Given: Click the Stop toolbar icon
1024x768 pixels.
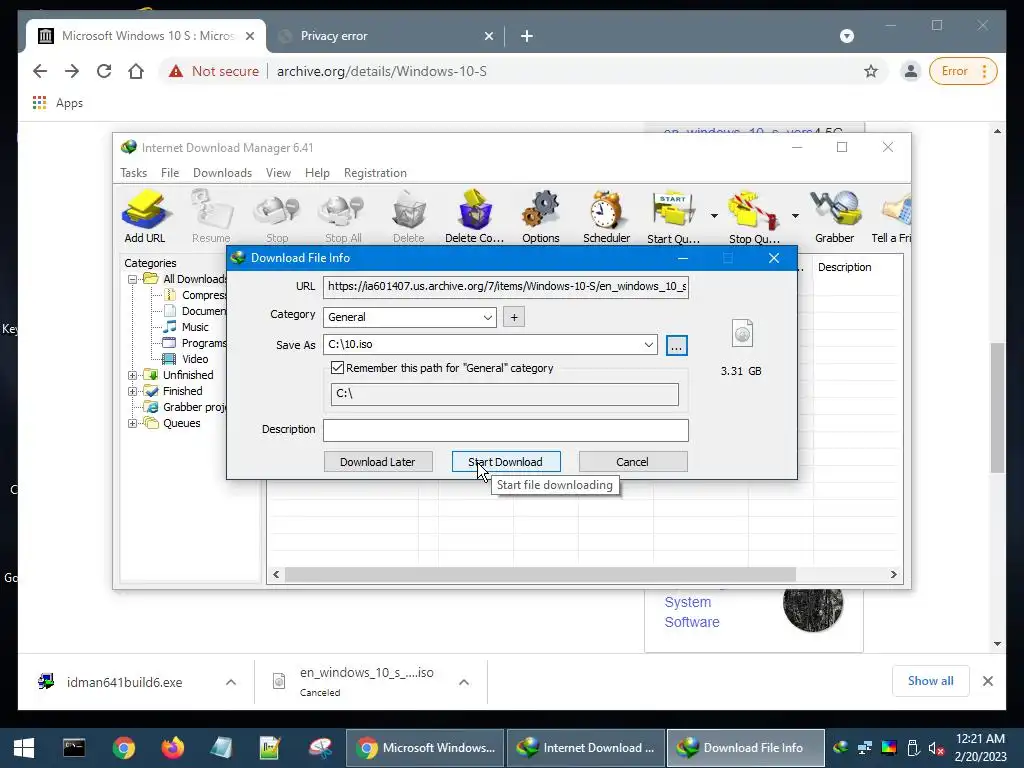Looking at the screenshot, I should point(277,216).
